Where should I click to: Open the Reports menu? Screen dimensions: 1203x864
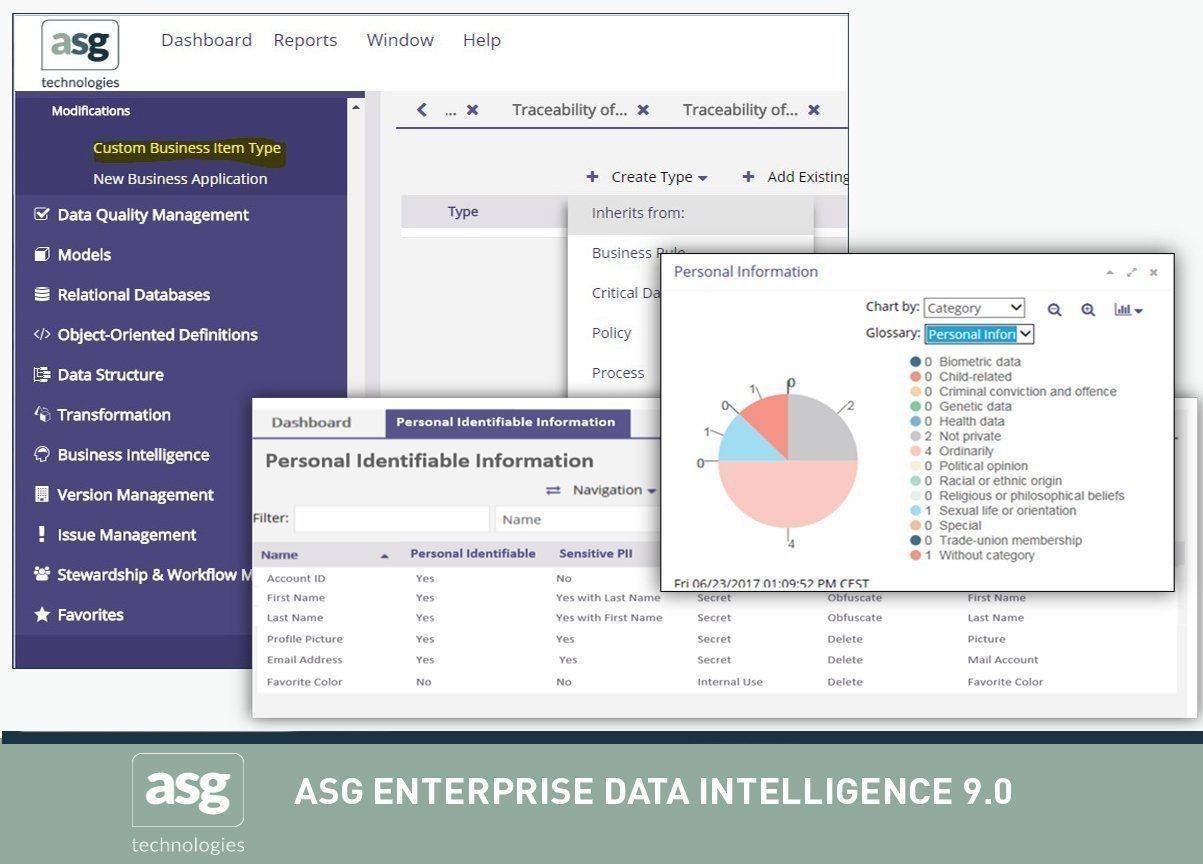tap(305, 40)
